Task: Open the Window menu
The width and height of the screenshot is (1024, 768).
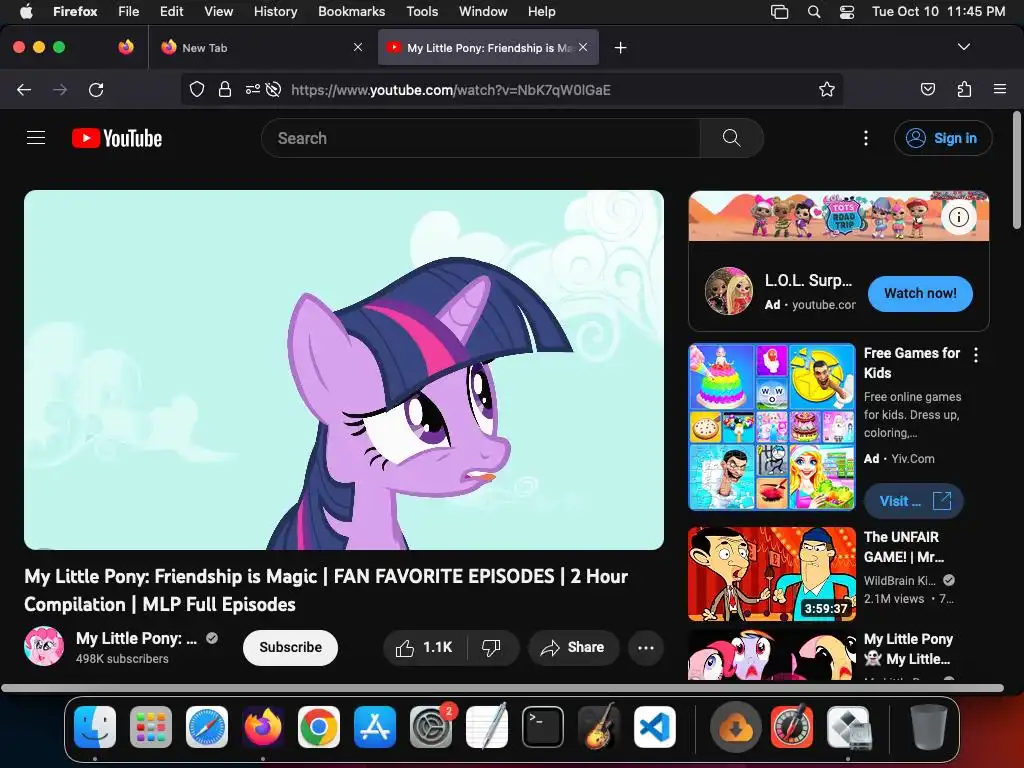Action: (483, 11)
